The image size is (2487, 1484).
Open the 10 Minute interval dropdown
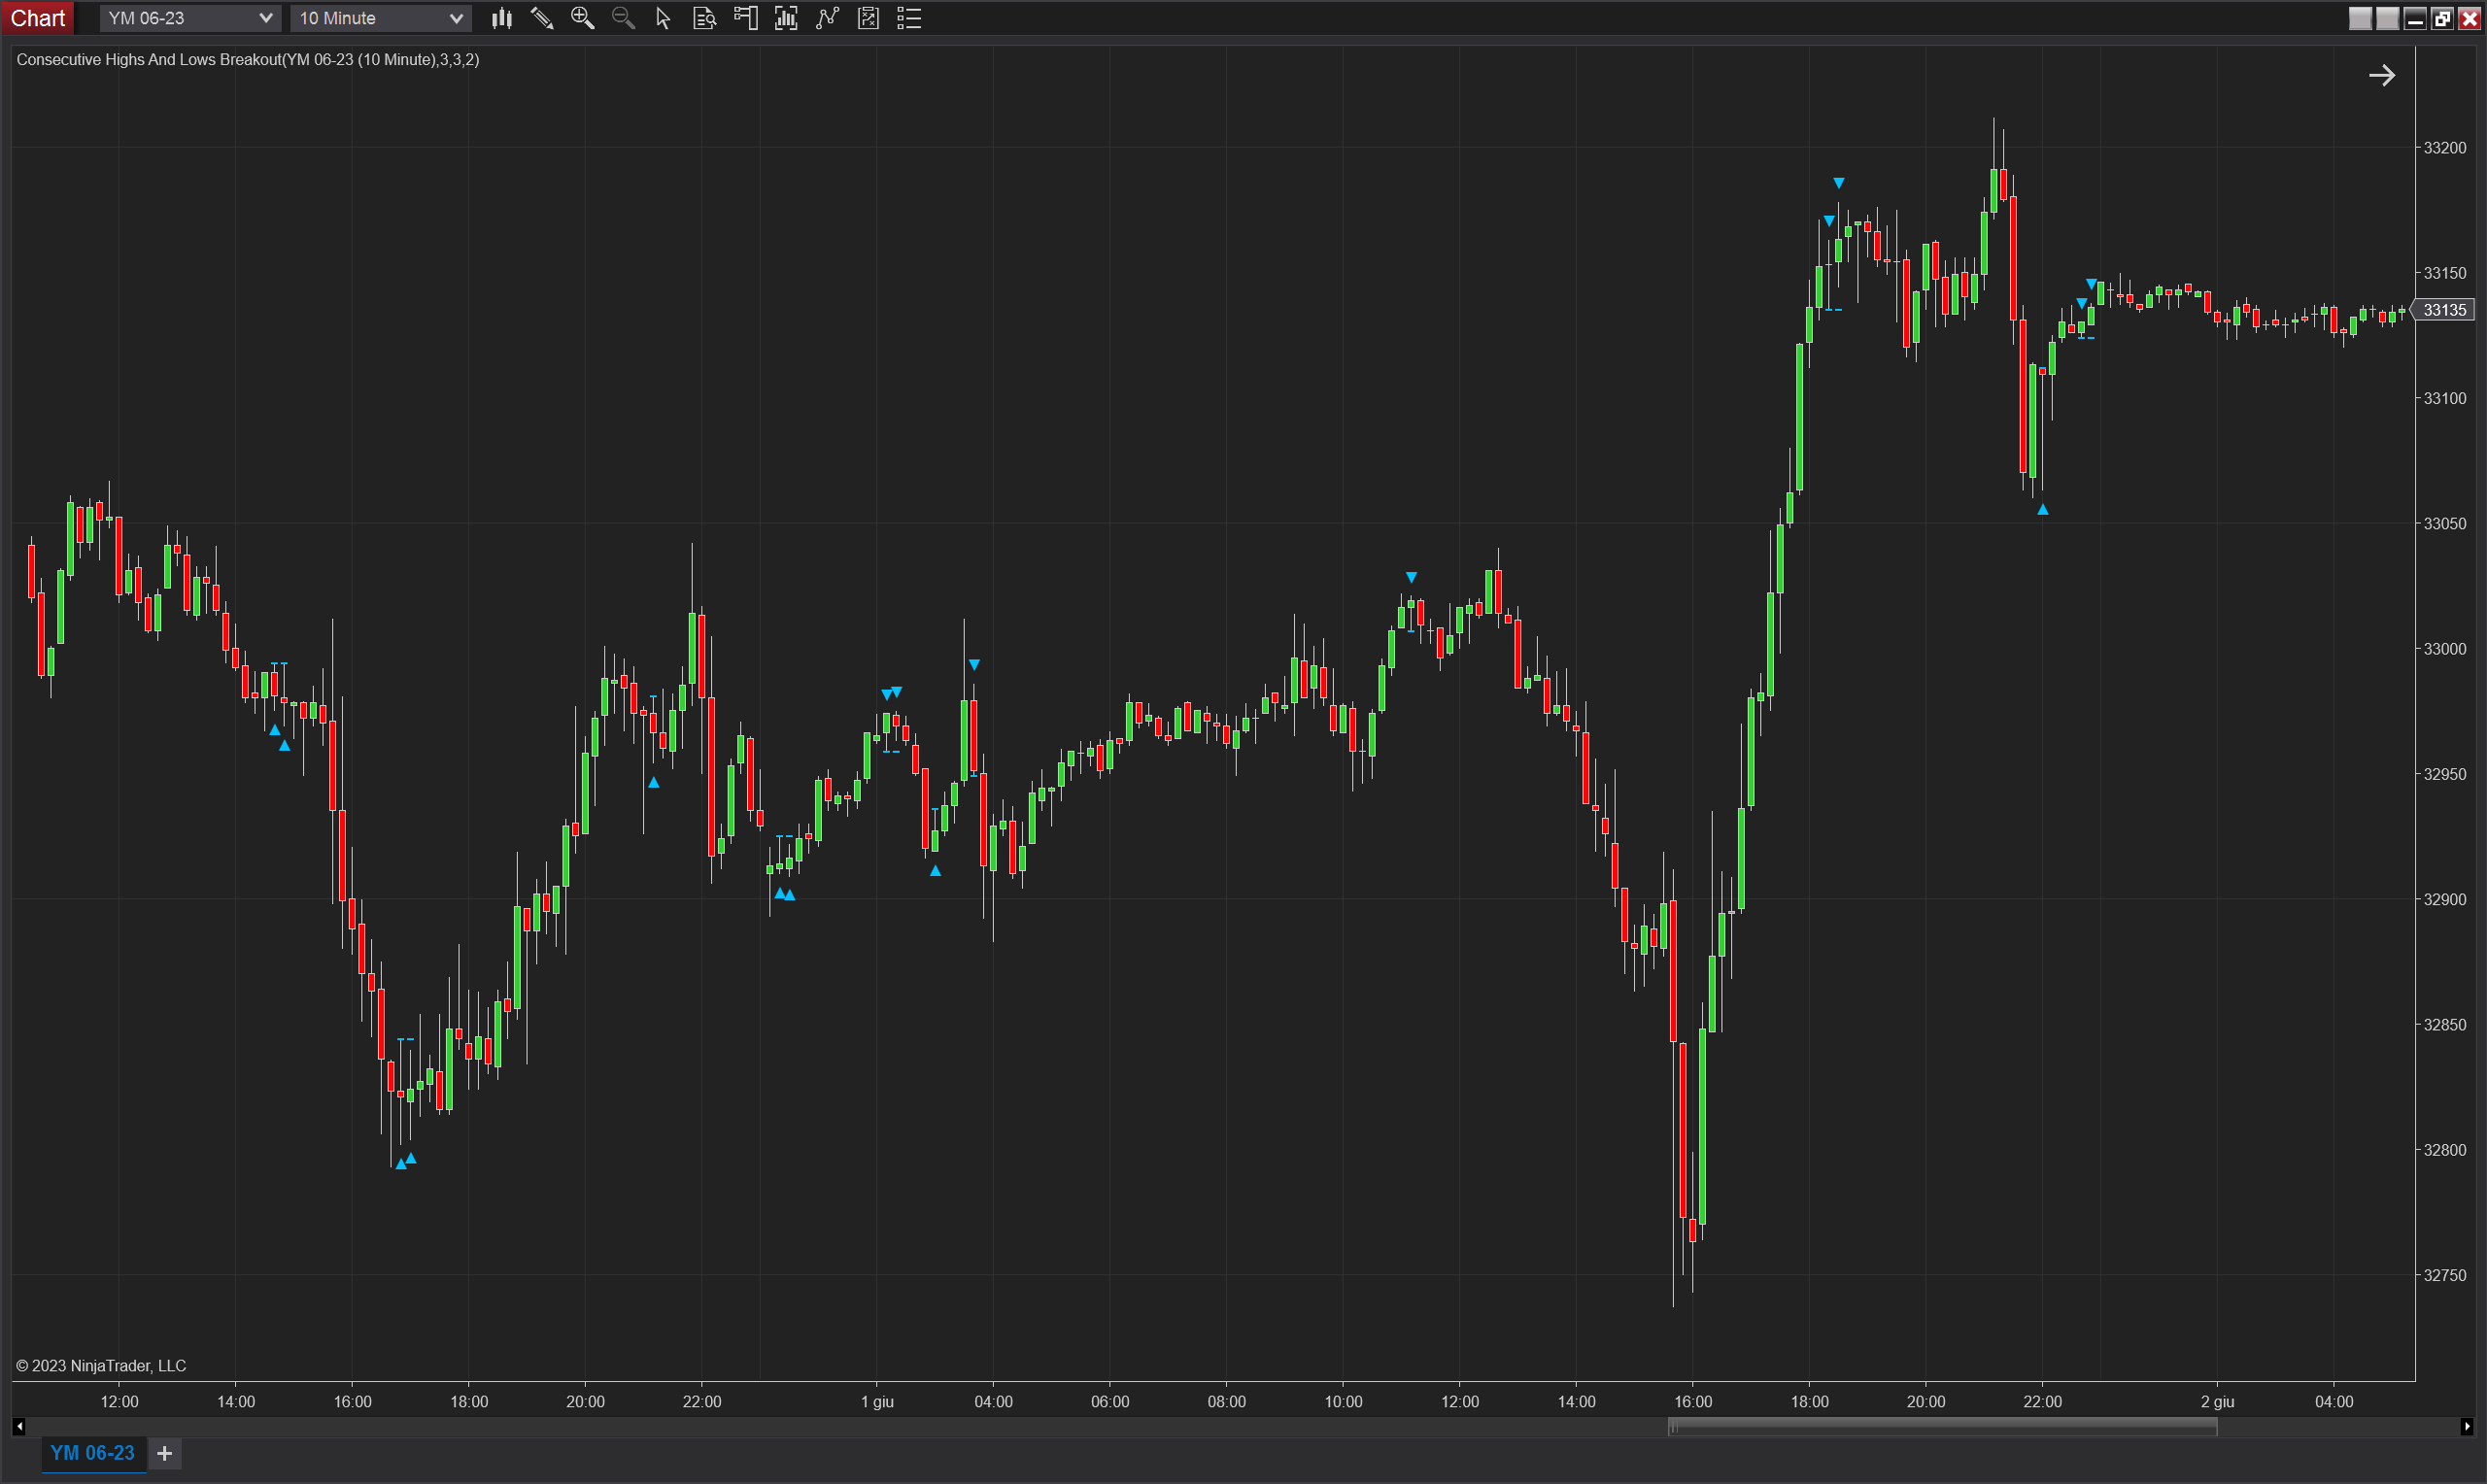point(380,18)
